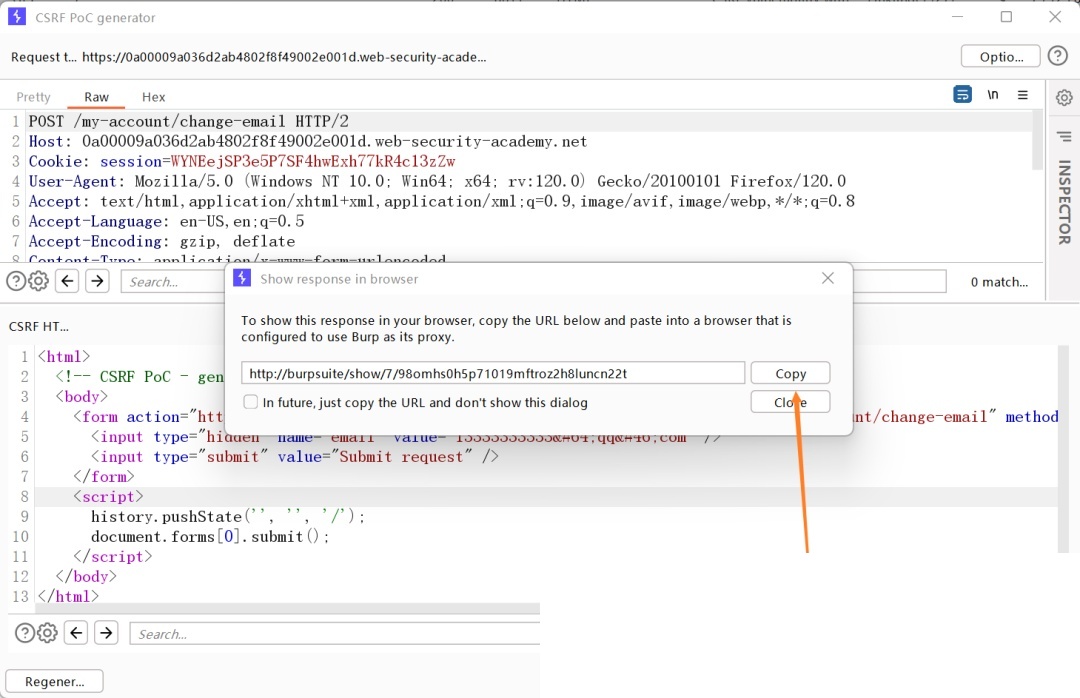
Task: Switch to the Pretty tab
Action: (x=33, y=97)
